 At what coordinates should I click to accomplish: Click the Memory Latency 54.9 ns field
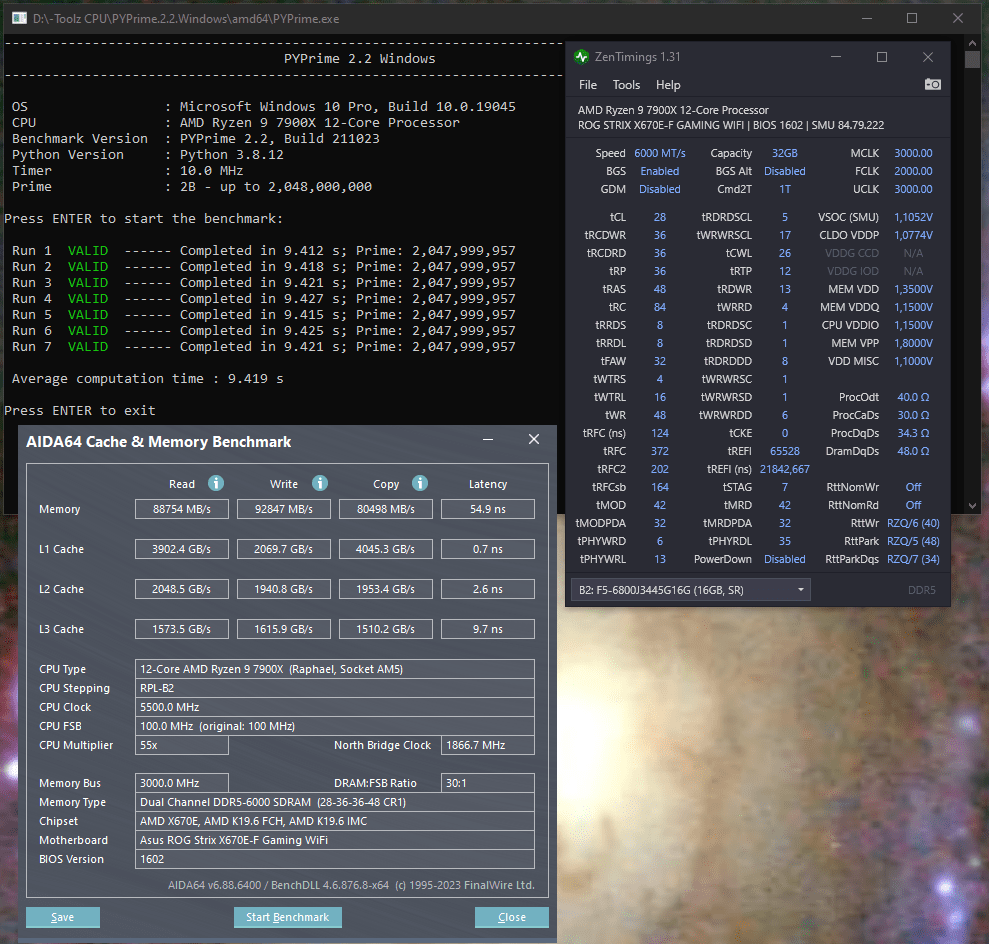click(x=488, y=509)
